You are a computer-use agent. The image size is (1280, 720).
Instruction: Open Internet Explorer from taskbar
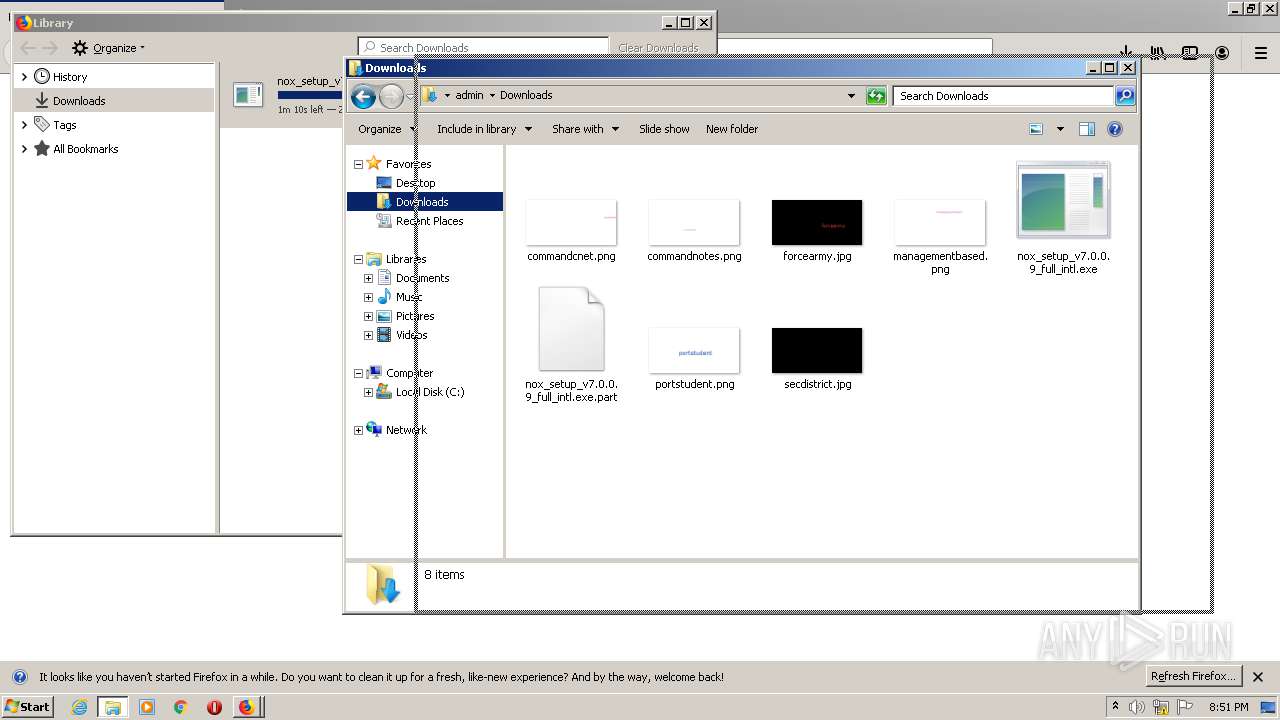pyautogui.click(x=79, y=707)
